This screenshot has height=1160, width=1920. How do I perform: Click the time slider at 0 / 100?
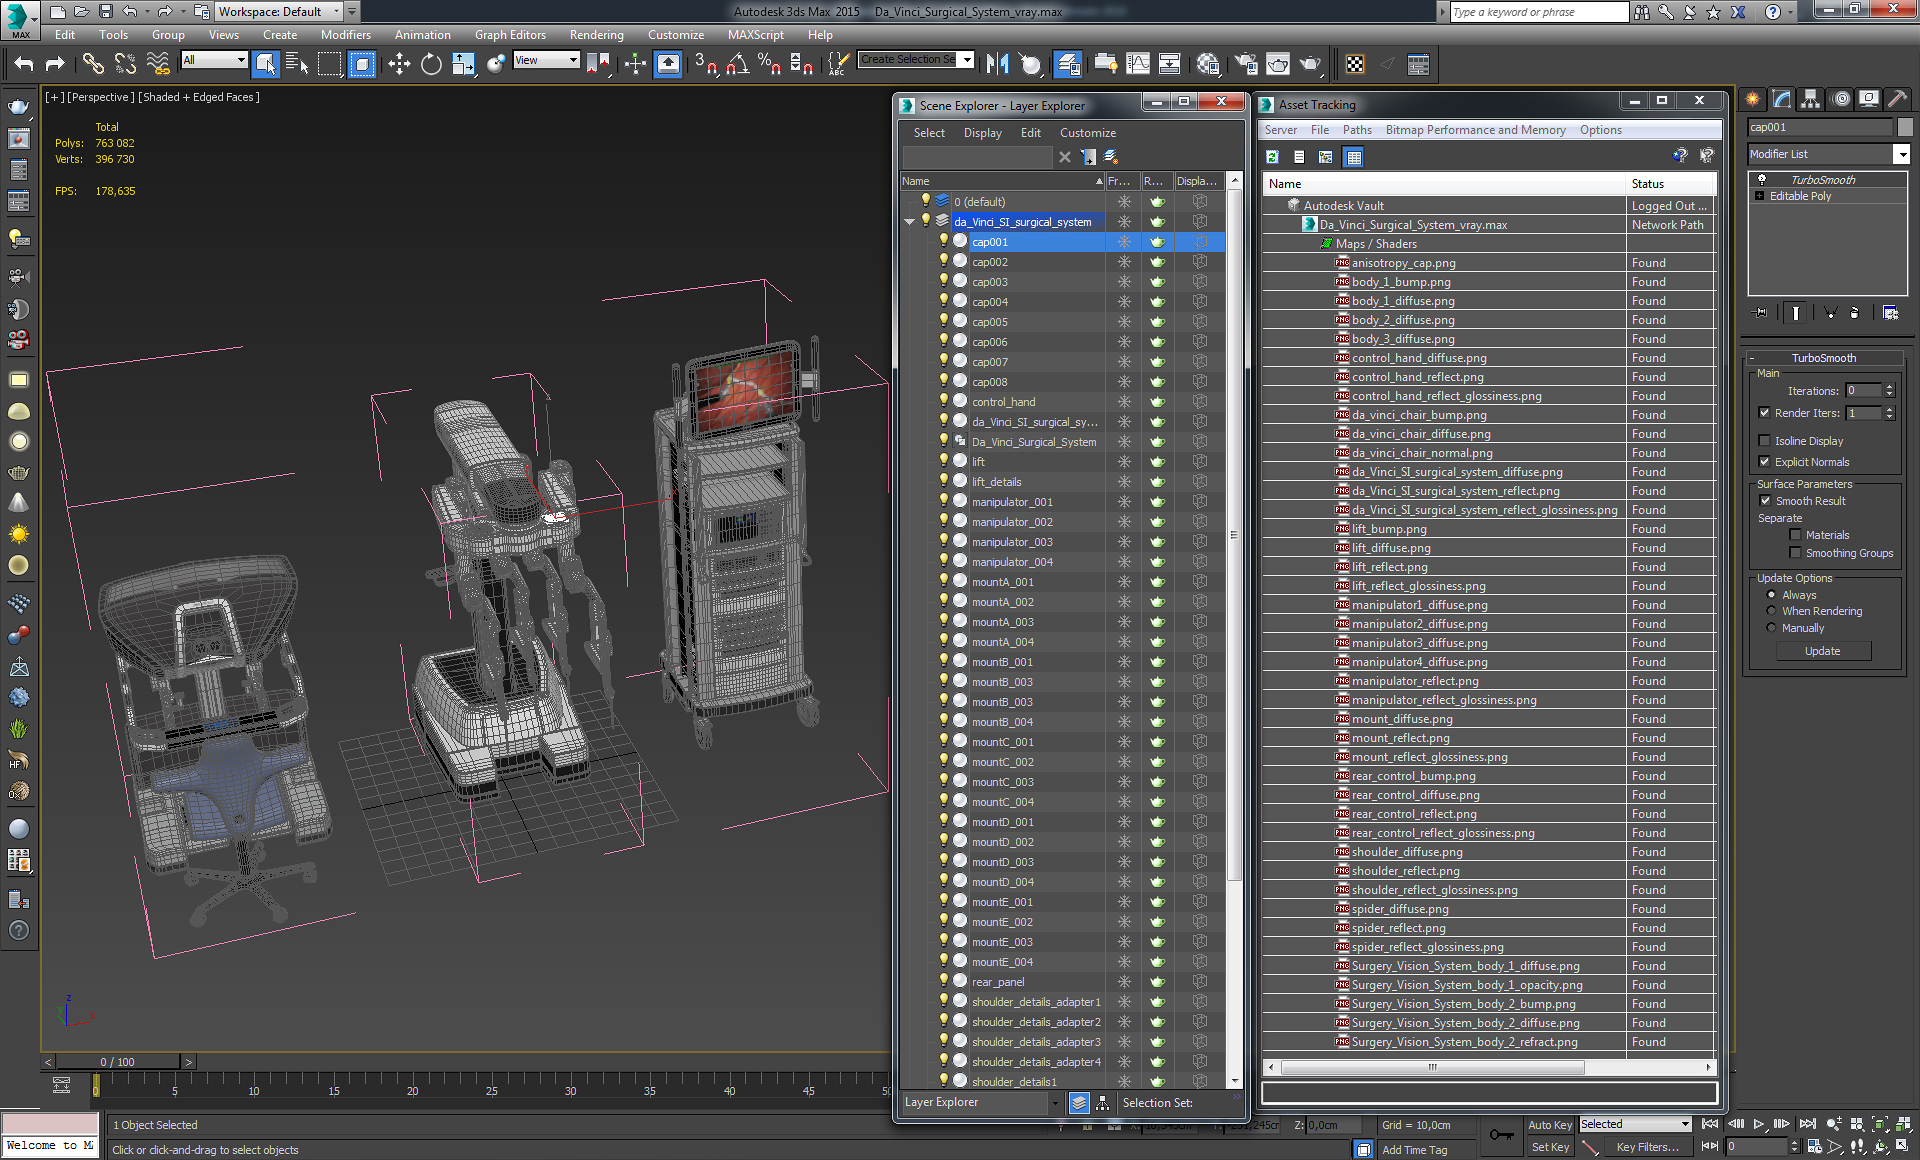click(118, 1062)
